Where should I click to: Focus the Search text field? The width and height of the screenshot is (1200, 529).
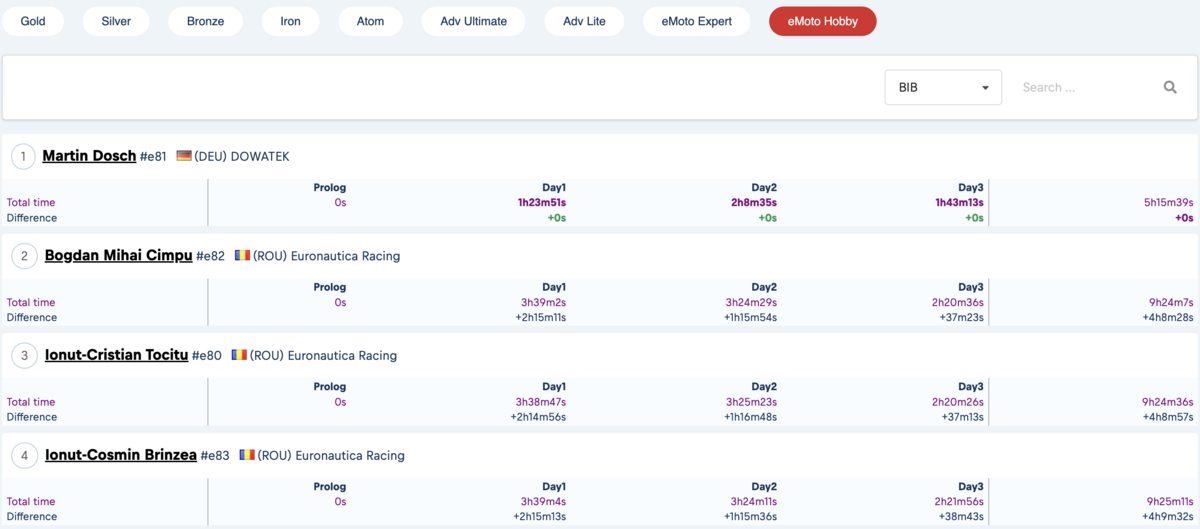click(1085, 87)
